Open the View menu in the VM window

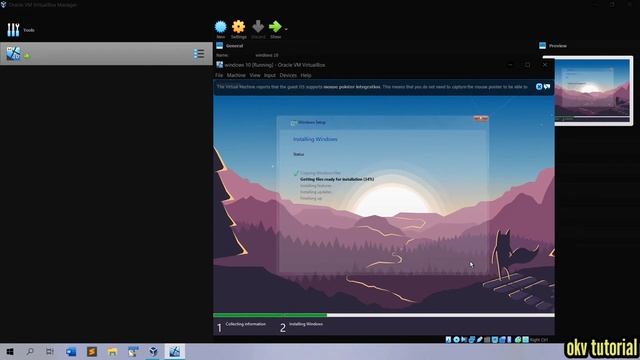(x=255, y=76)
